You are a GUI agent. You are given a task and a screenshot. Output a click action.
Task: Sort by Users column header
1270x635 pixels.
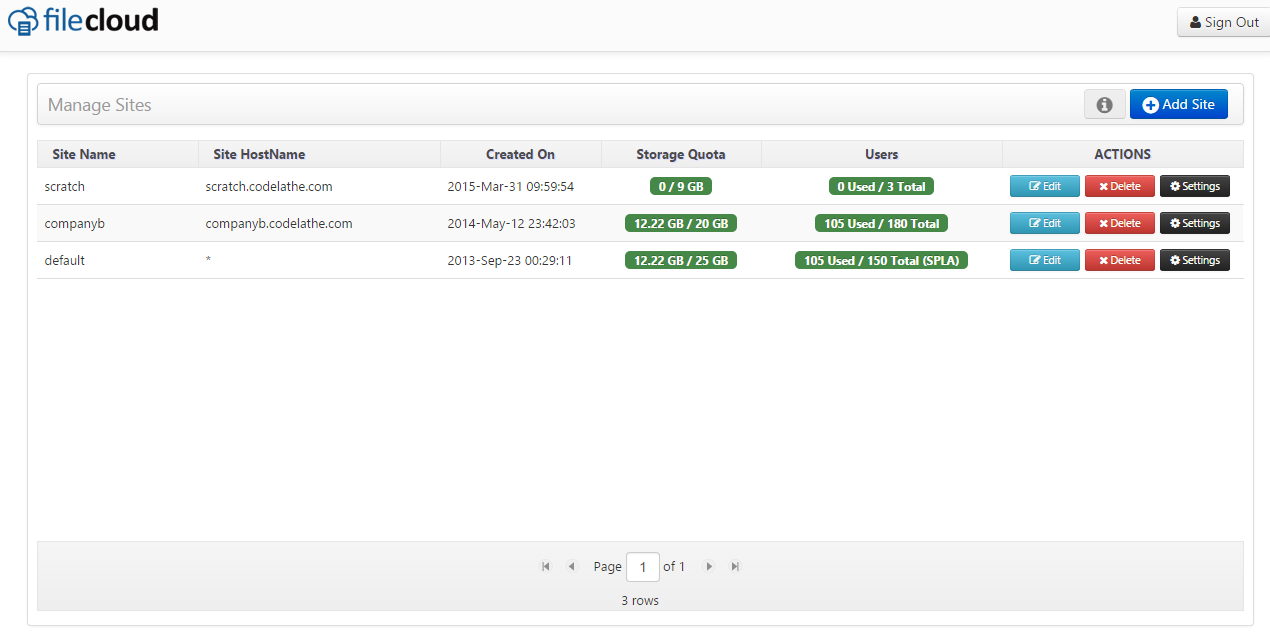tap(882, 154)
